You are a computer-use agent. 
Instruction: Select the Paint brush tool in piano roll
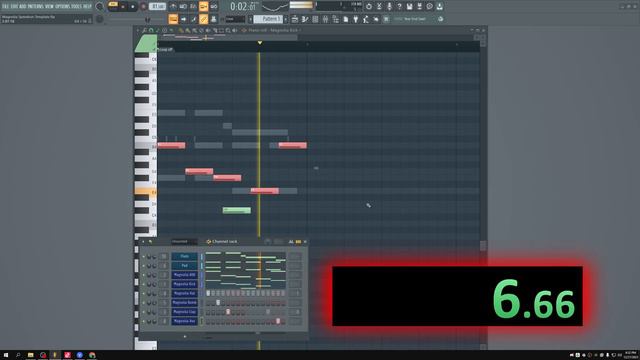(188, 30)
